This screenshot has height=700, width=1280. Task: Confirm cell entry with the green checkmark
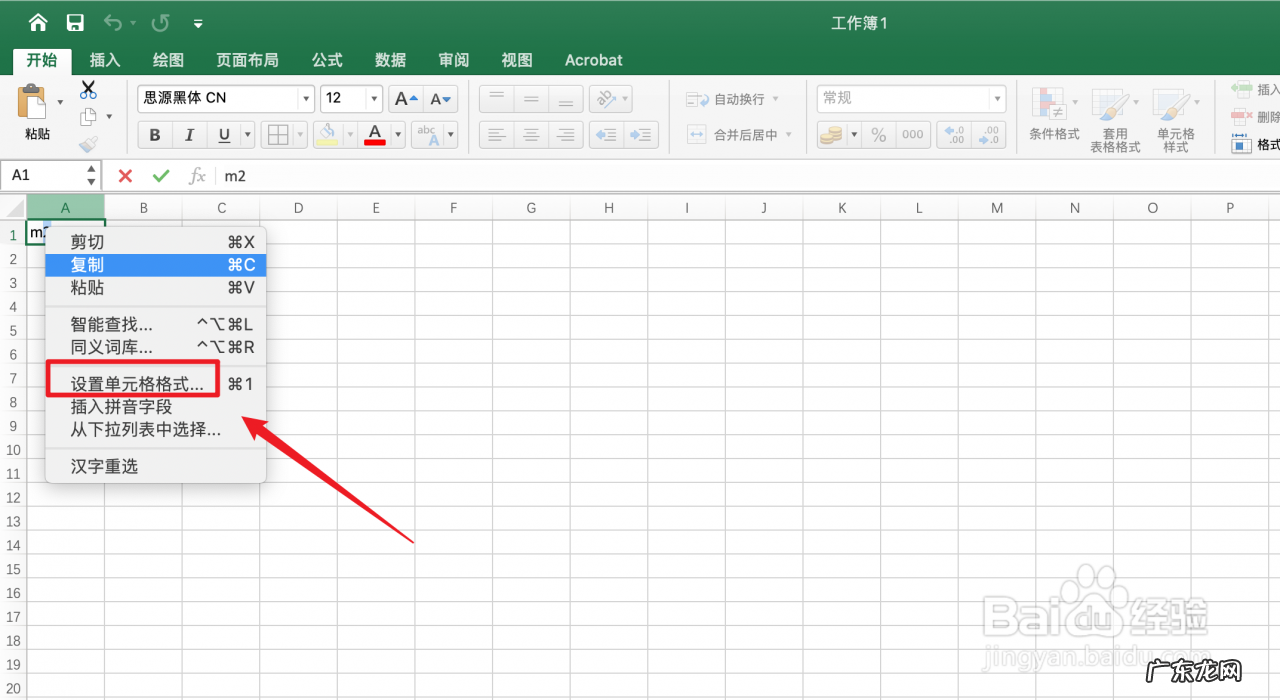[161, 175]
